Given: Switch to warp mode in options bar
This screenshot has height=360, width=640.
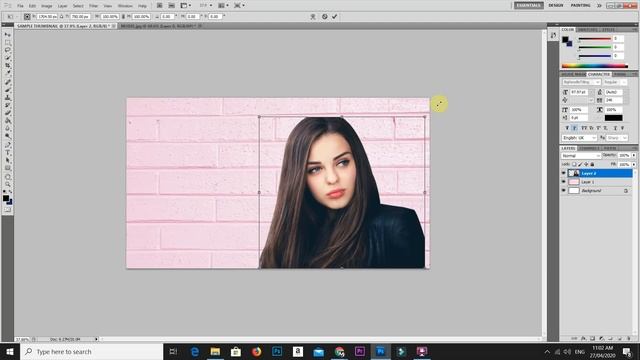Looking at the screenshot, I should point(313,17).
